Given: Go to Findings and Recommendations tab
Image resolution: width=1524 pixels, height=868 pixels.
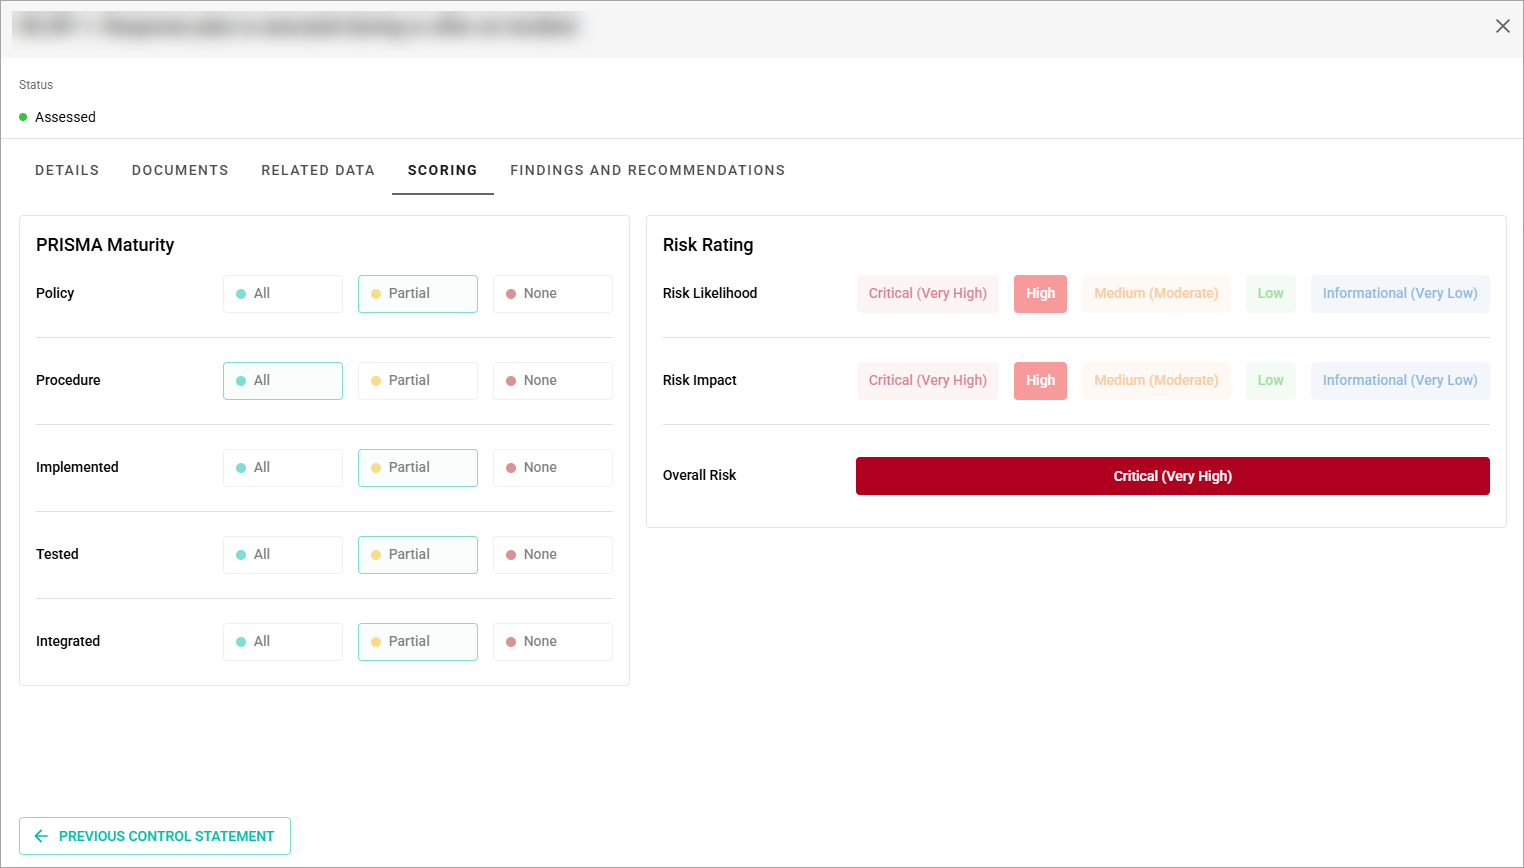Looking at the screenshot, I should [x=648, y=170].
